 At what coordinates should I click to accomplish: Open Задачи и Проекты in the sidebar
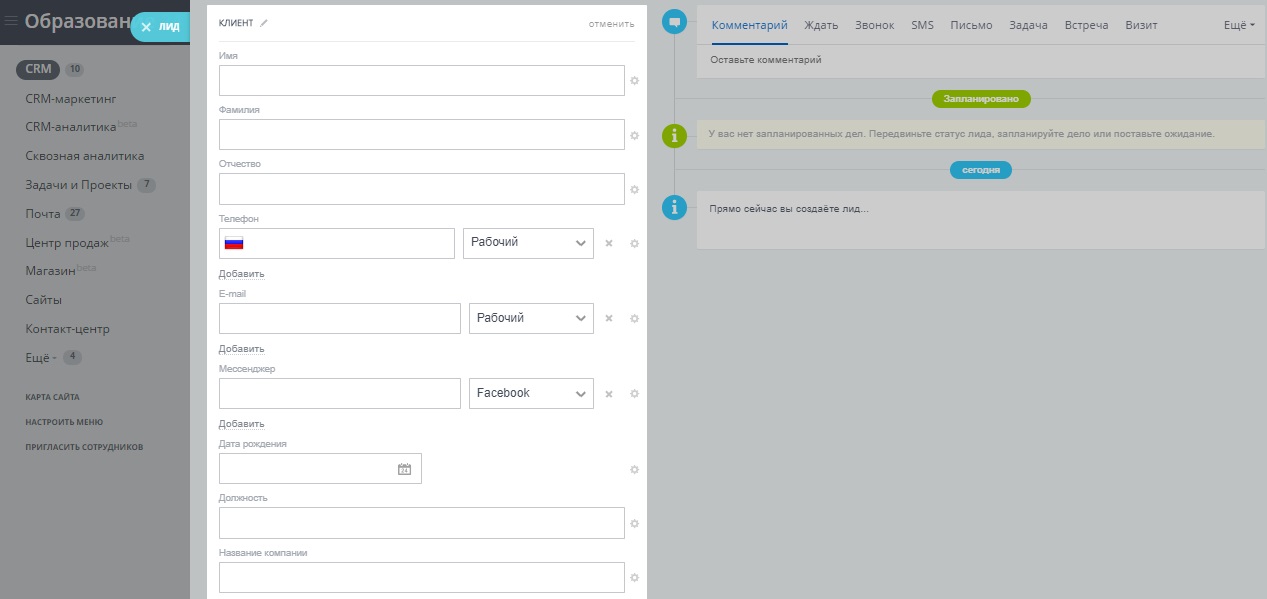[79, 185]
